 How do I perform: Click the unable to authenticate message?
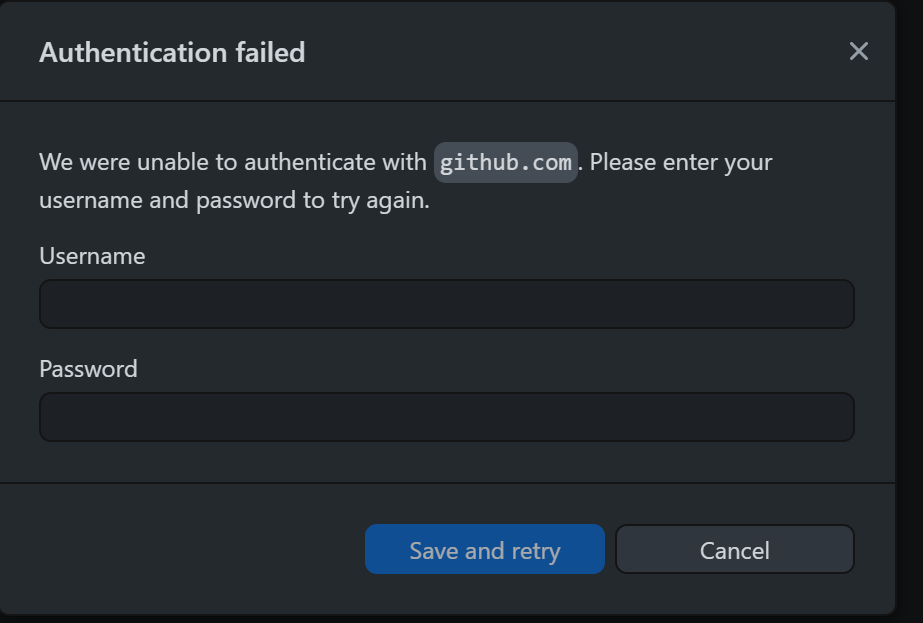coord(235,163)
